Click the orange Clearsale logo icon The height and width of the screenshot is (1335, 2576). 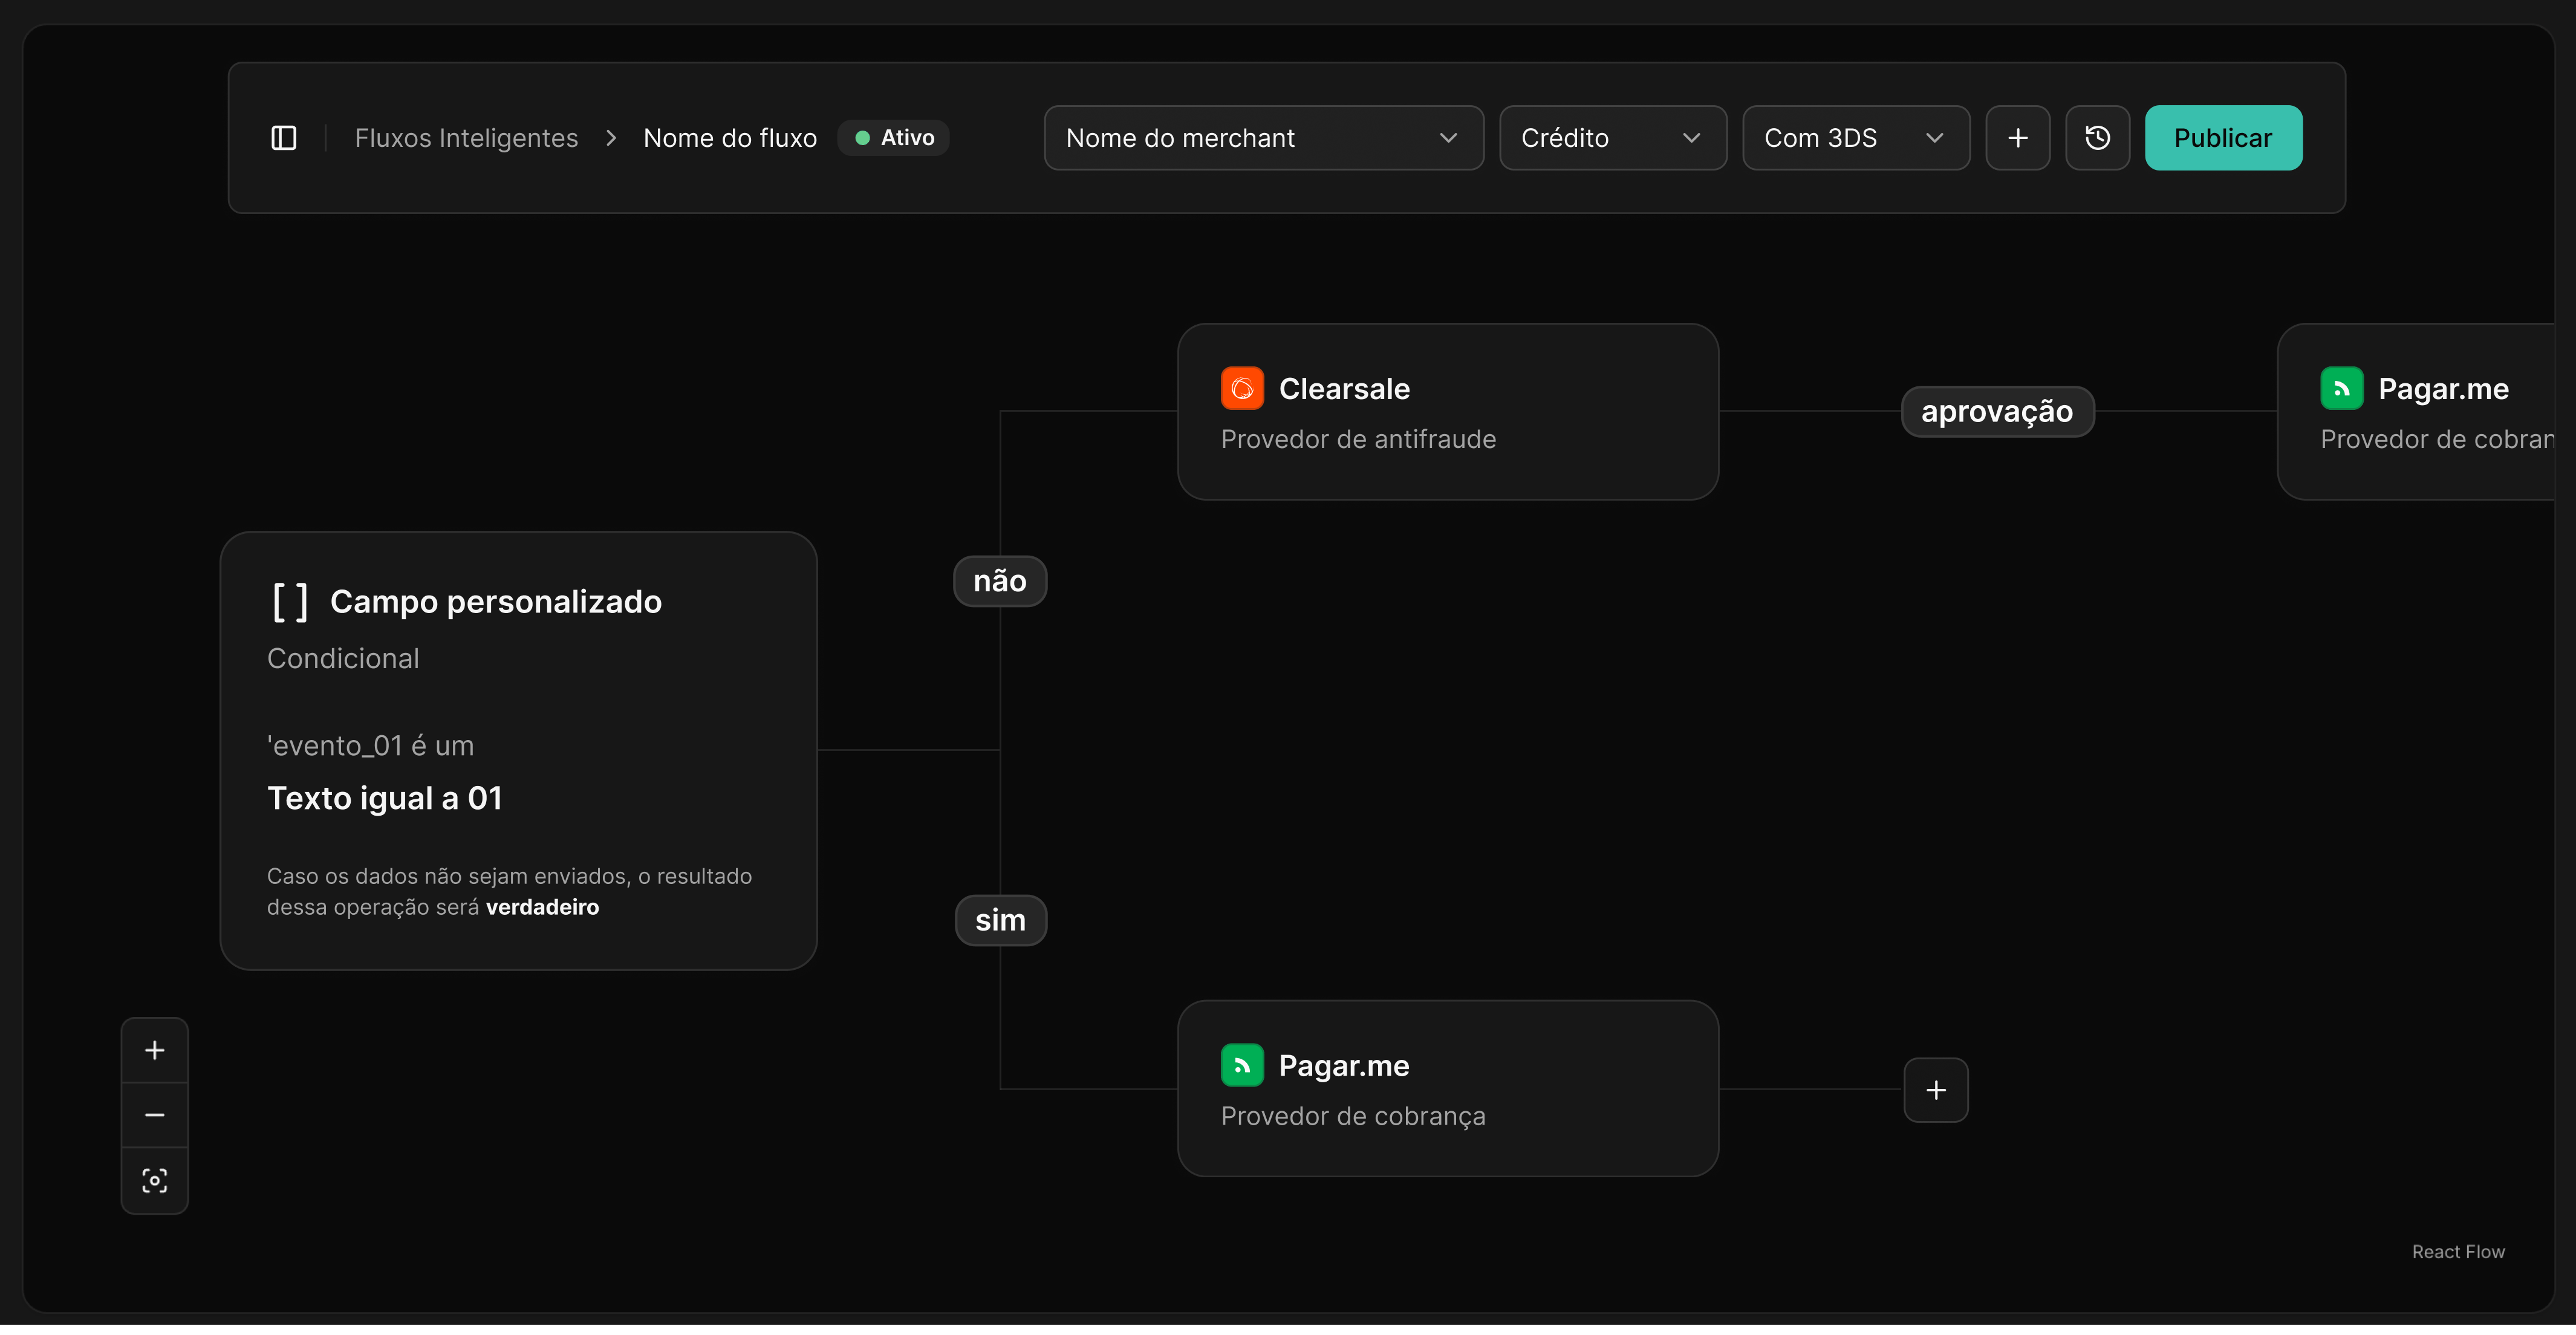[1242, 389]
